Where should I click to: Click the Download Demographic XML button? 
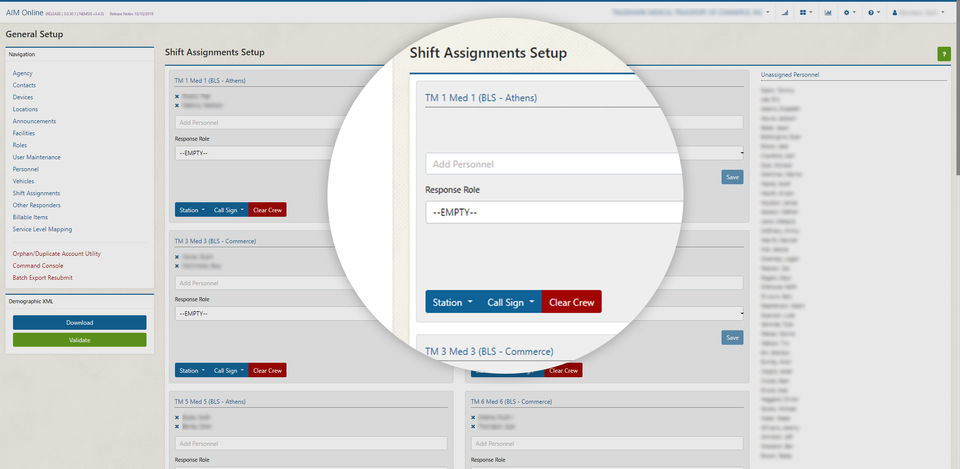(x=80, y=323)
